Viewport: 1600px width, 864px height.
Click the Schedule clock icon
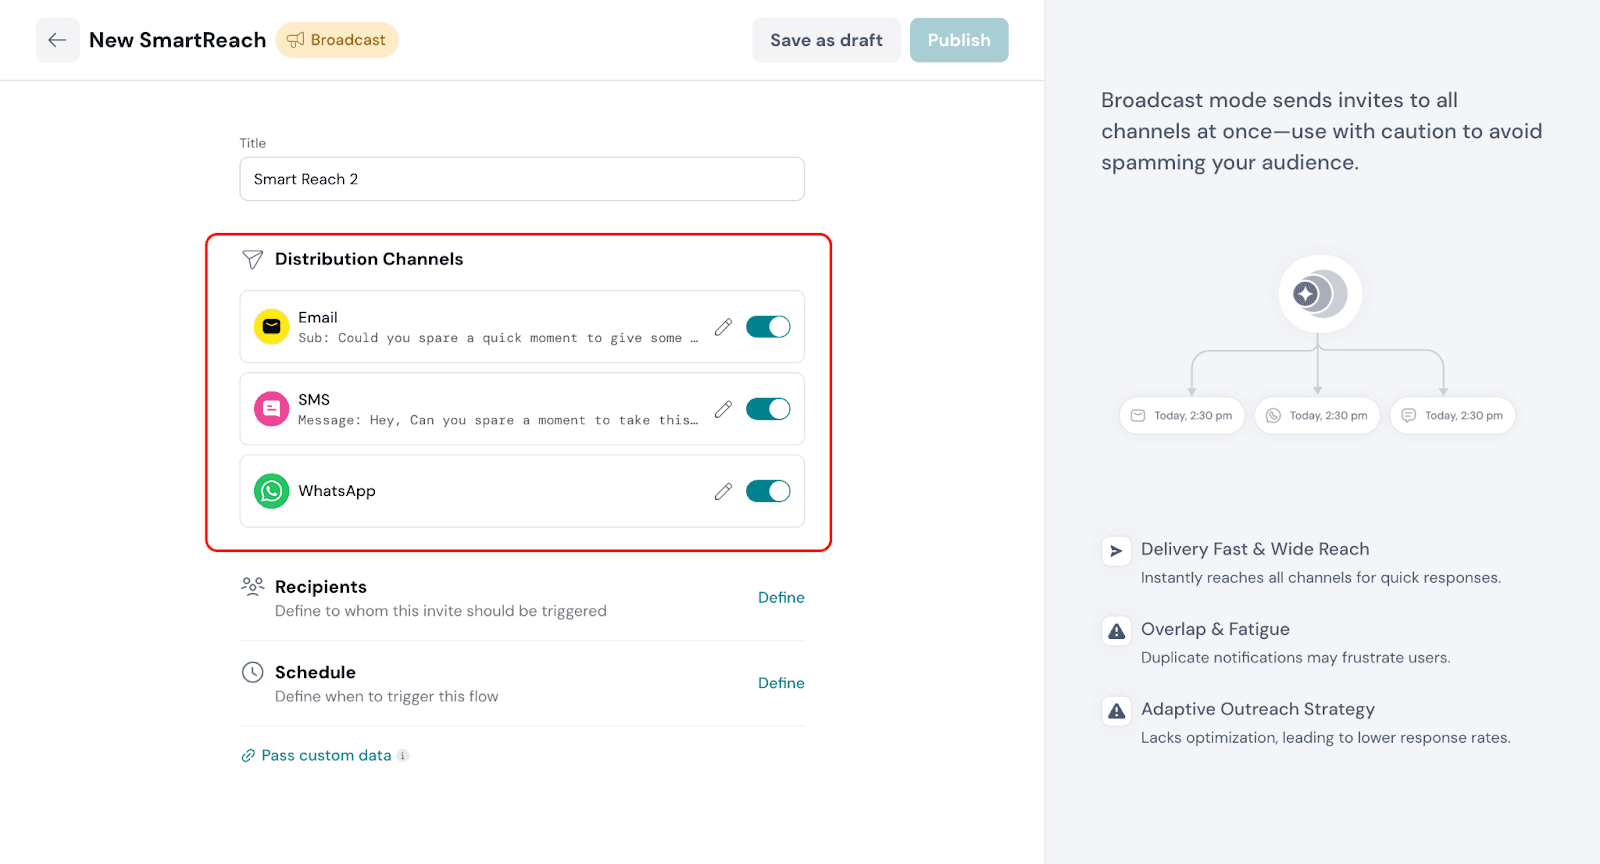(253, 672)
